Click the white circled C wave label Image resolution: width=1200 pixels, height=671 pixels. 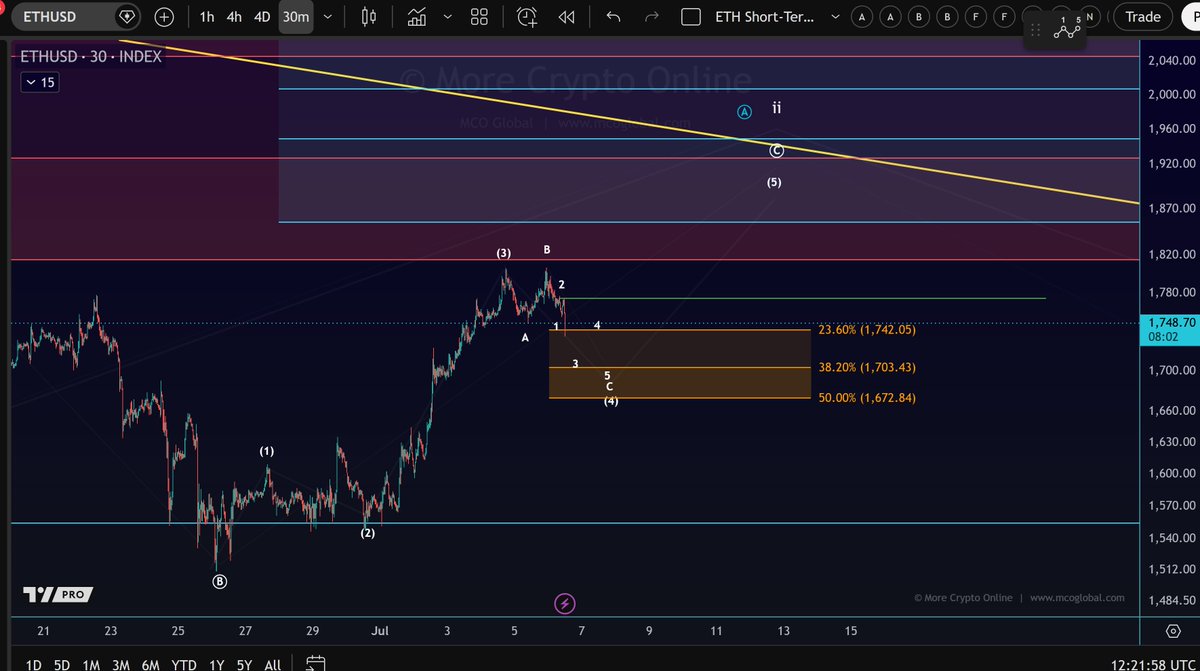coord(776,151)
